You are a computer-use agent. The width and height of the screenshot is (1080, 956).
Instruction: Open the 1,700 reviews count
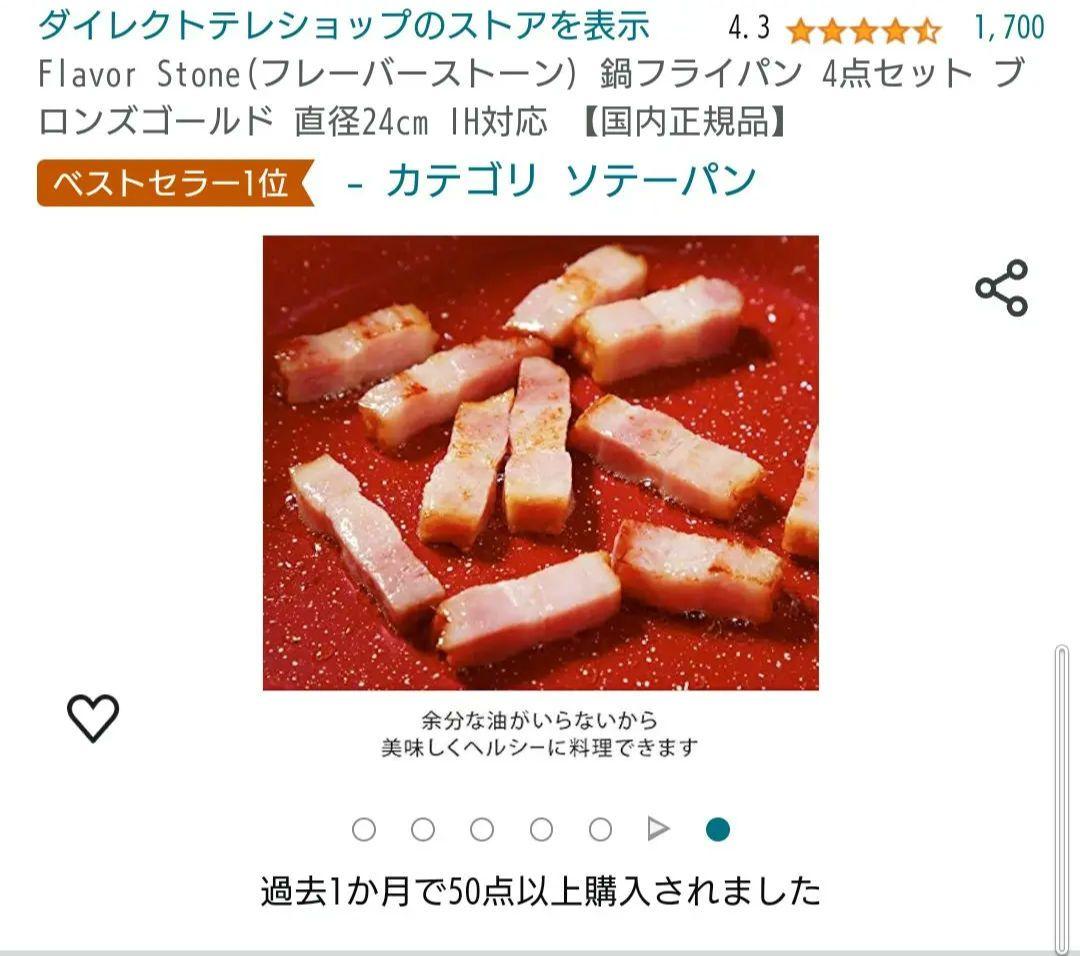click(x=1009, y=28)
